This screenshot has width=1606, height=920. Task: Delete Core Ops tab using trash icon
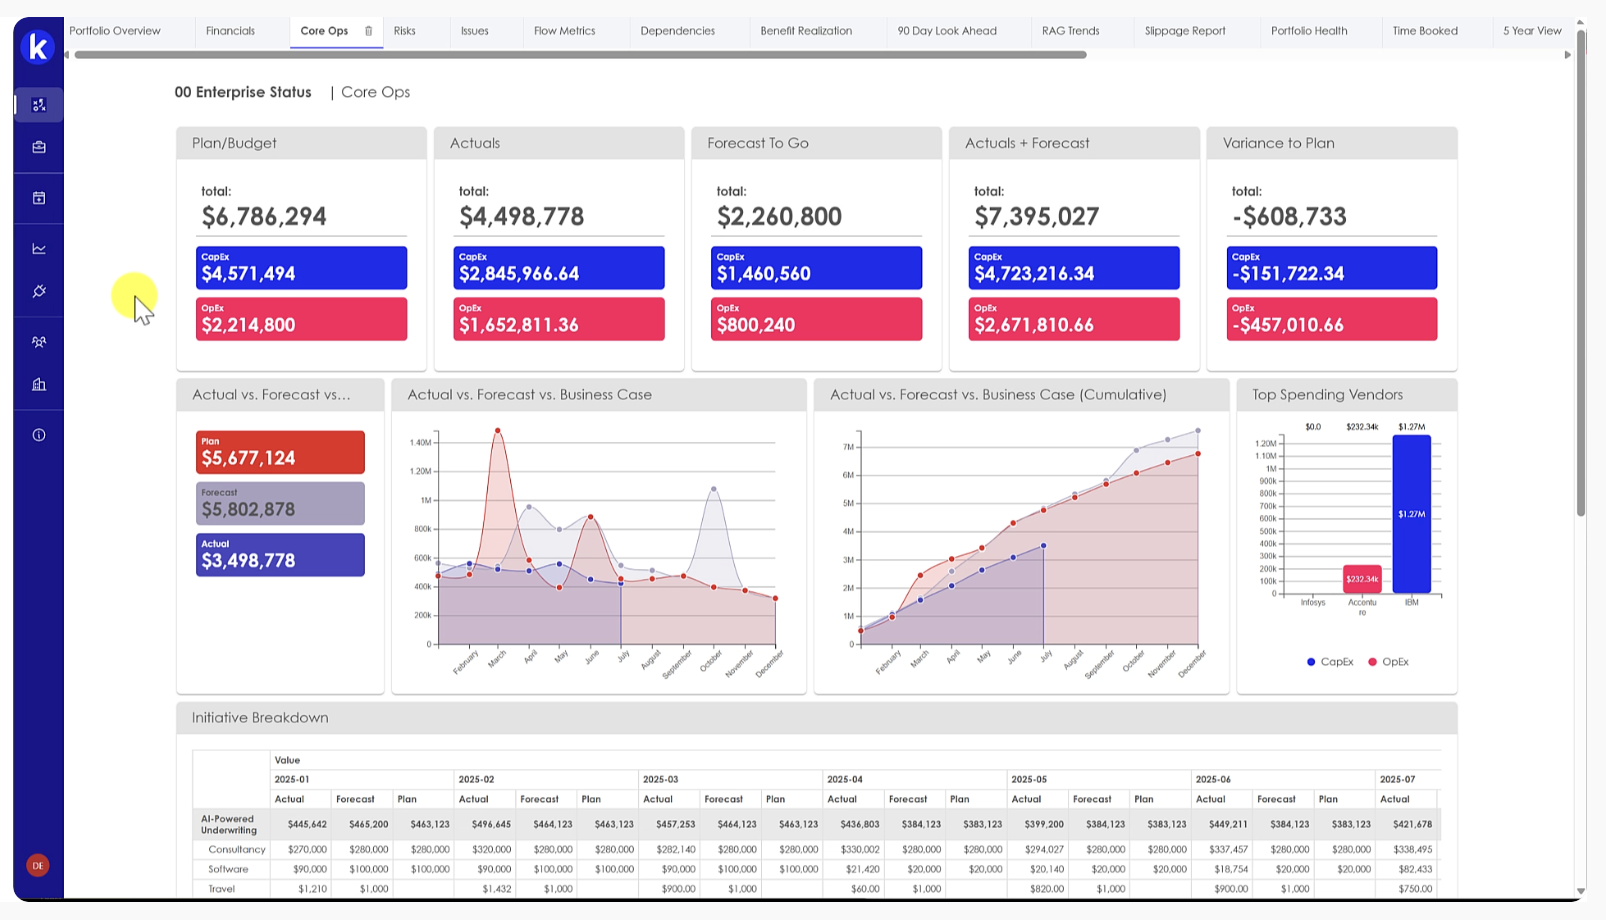tap(369, 31)
